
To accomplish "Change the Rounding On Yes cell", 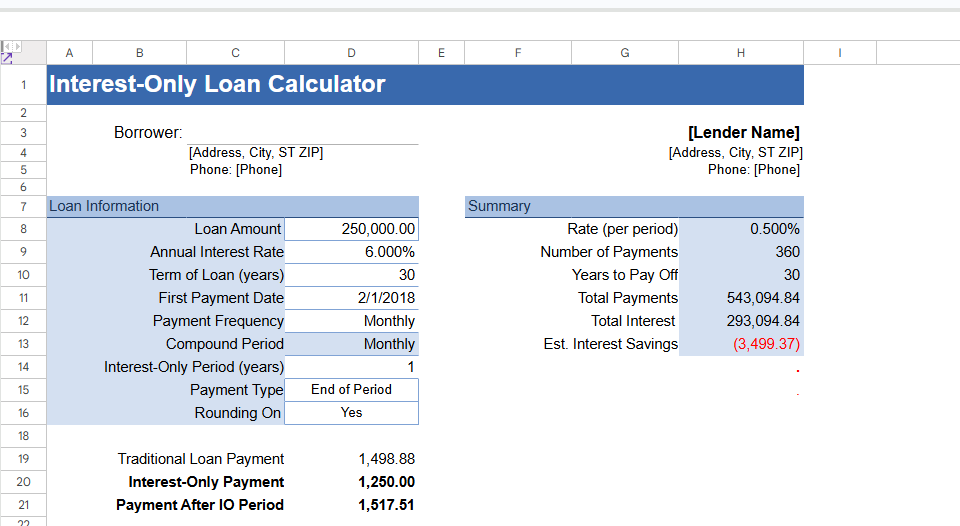I will click(x=351, y=413).
